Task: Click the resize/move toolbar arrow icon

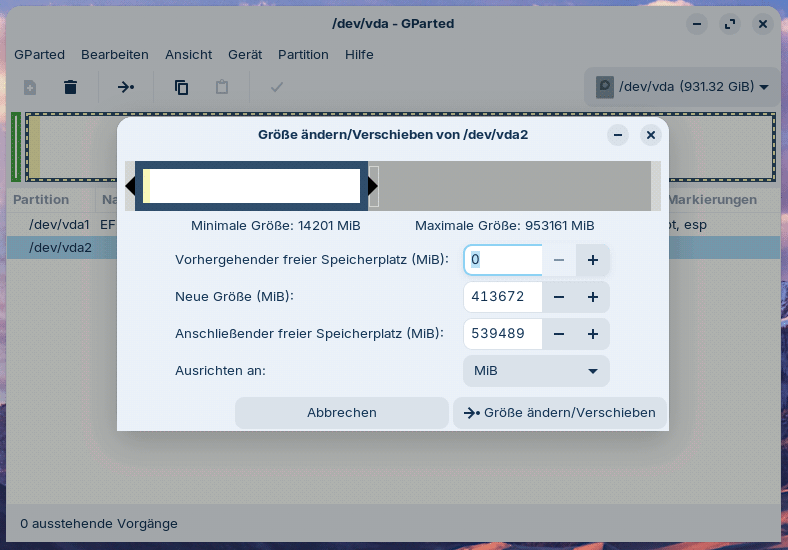Action: pos(126,87)
